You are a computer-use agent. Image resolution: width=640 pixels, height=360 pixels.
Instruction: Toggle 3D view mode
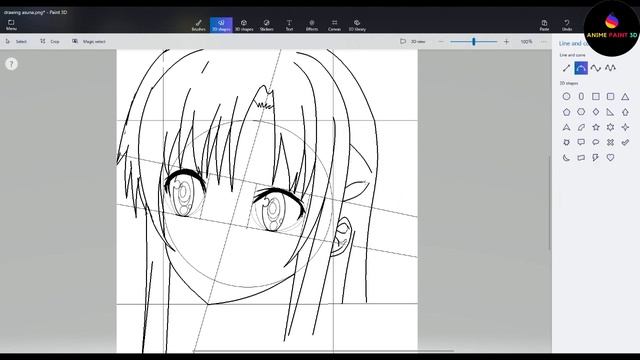[x=413, y=42]
